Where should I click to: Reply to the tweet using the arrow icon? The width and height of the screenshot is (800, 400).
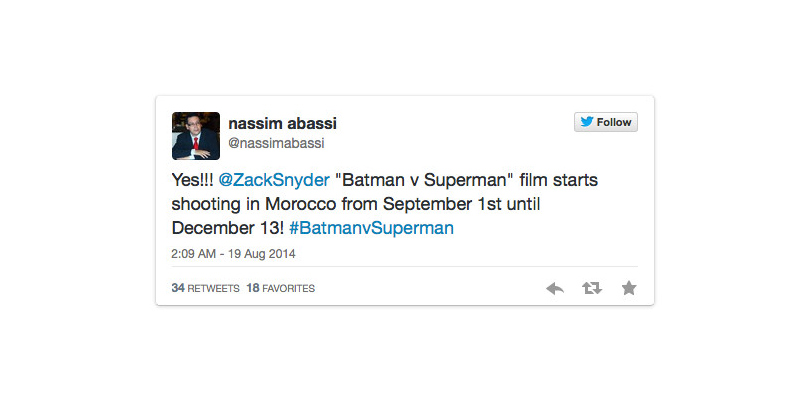555,288
